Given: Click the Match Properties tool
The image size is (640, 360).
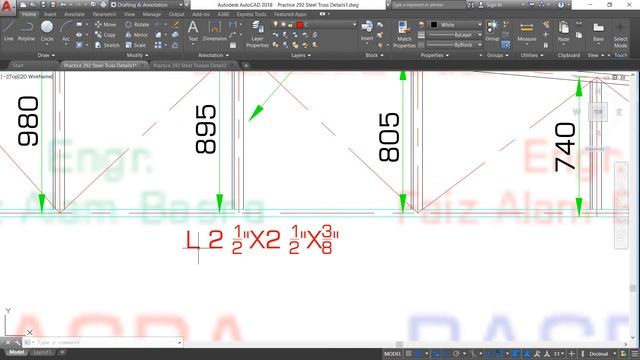Looking at the screenshot, I should coord(404,35).
